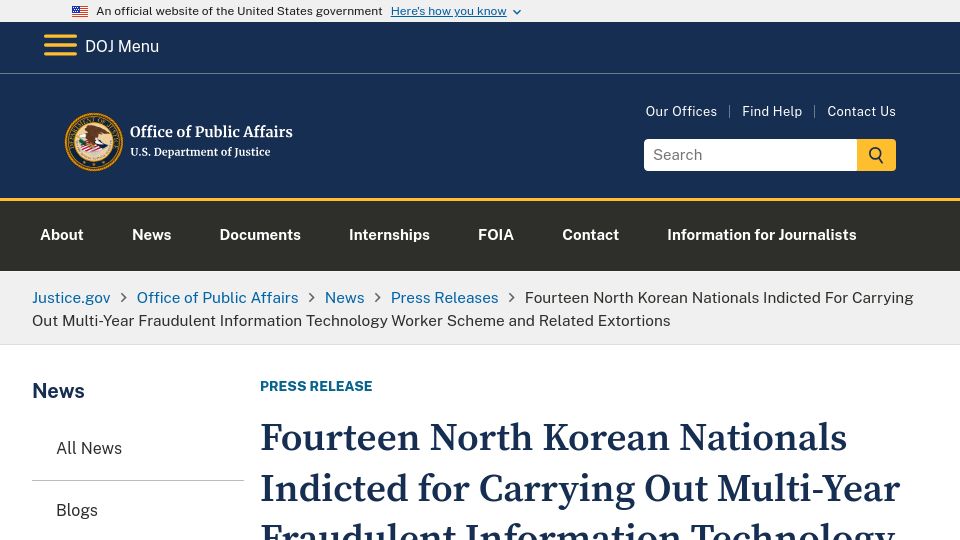Screen dimensions: 960x540
Task: Click the yellow search magnifier button
Action: (x=876, y=155)
